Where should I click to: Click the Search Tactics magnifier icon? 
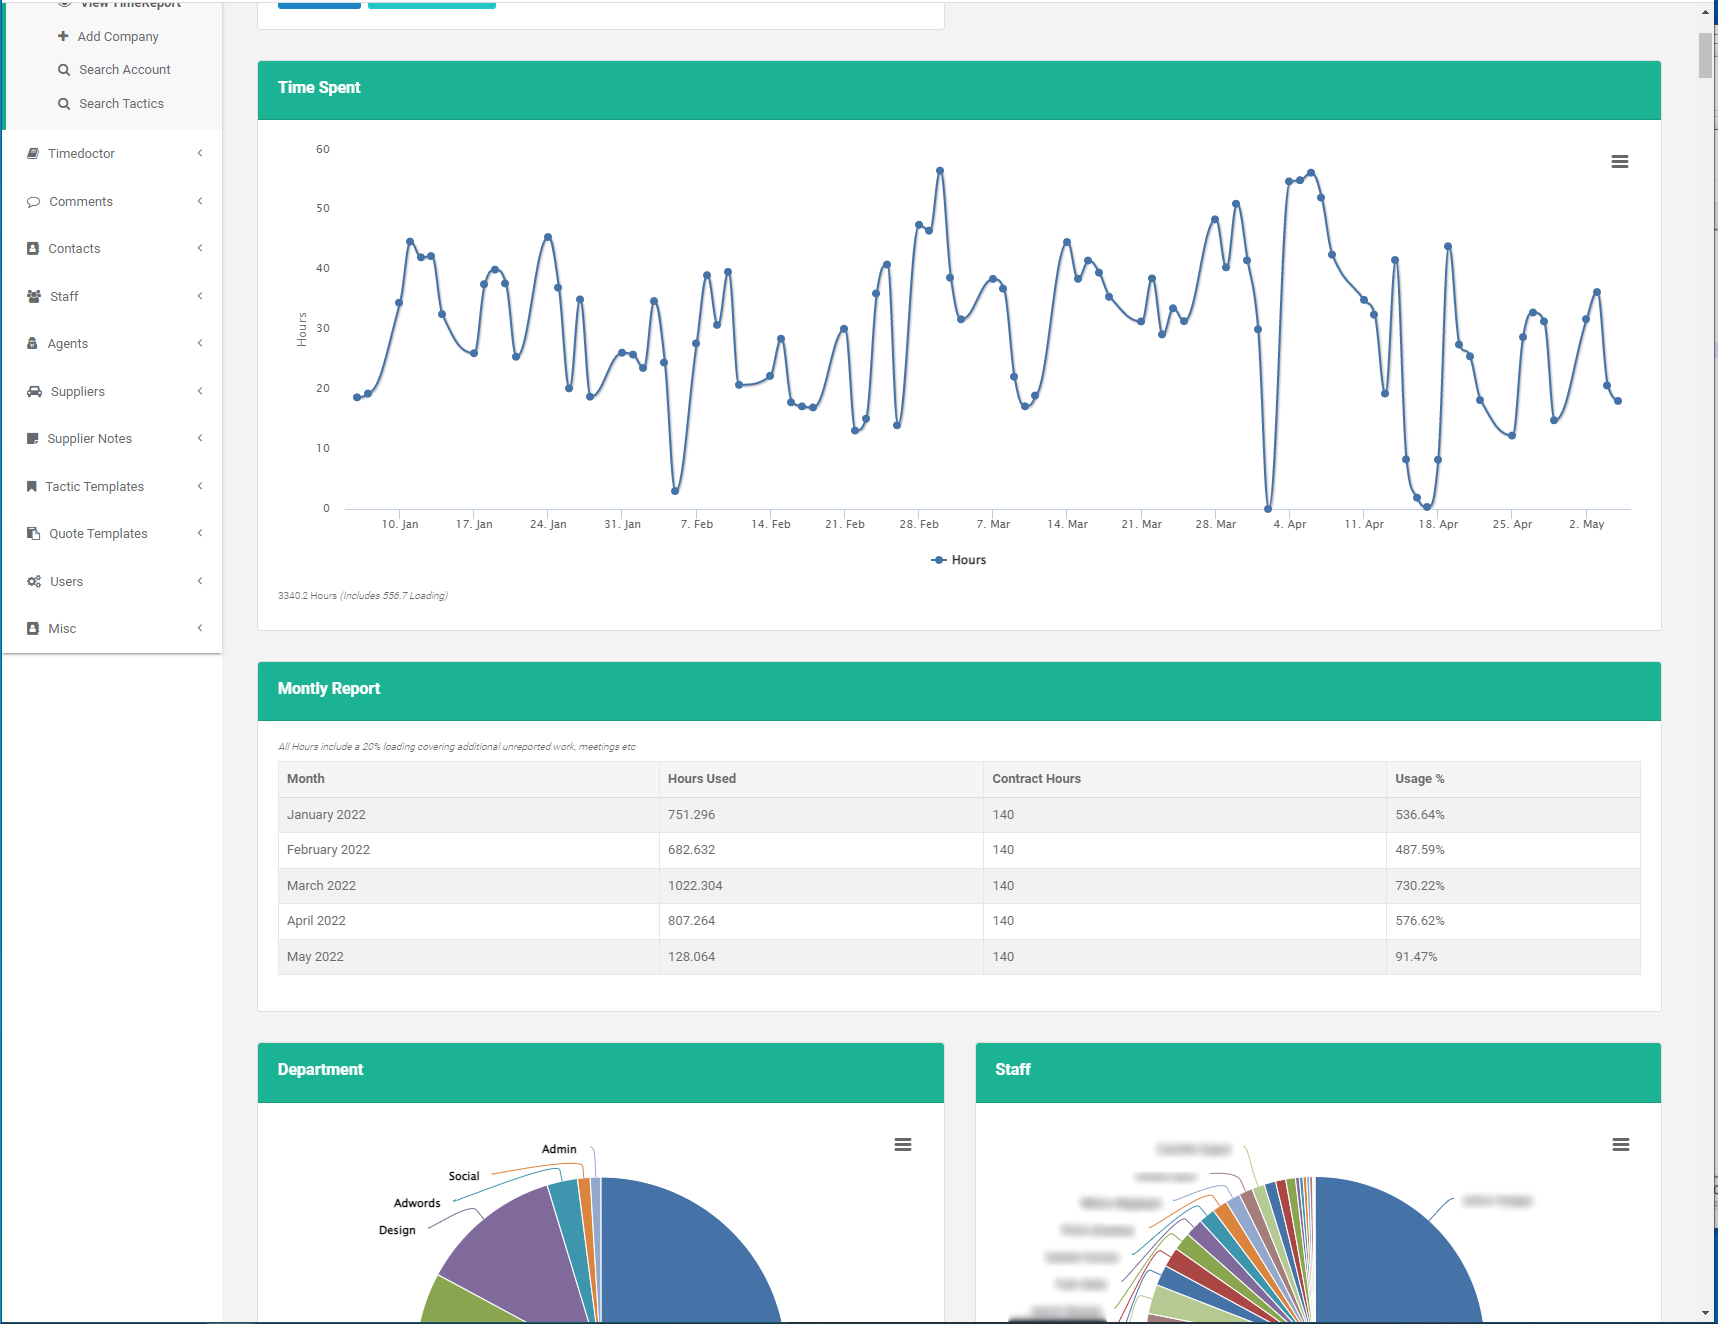coord(64,104)
